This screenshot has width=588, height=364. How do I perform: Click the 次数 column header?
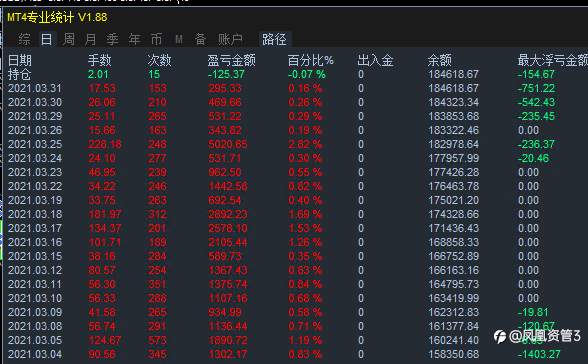(159, 60)
